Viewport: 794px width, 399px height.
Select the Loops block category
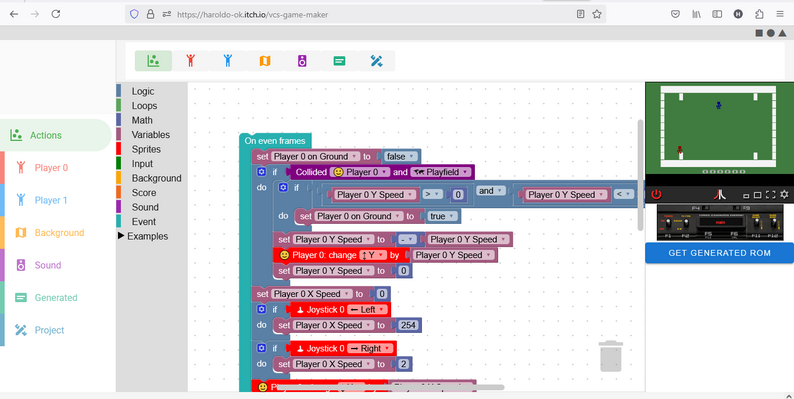(144, 106)
